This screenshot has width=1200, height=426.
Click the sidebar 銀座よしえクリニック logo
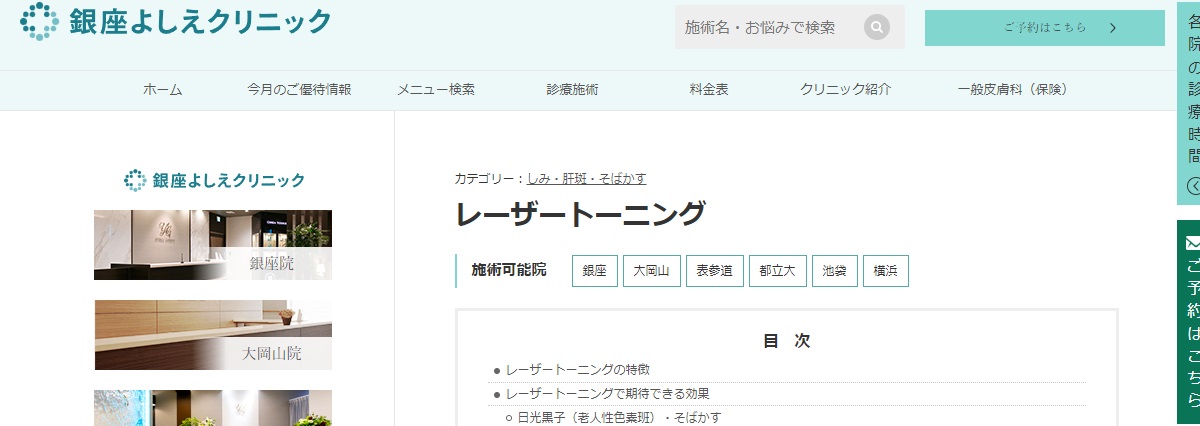[213, 180]
